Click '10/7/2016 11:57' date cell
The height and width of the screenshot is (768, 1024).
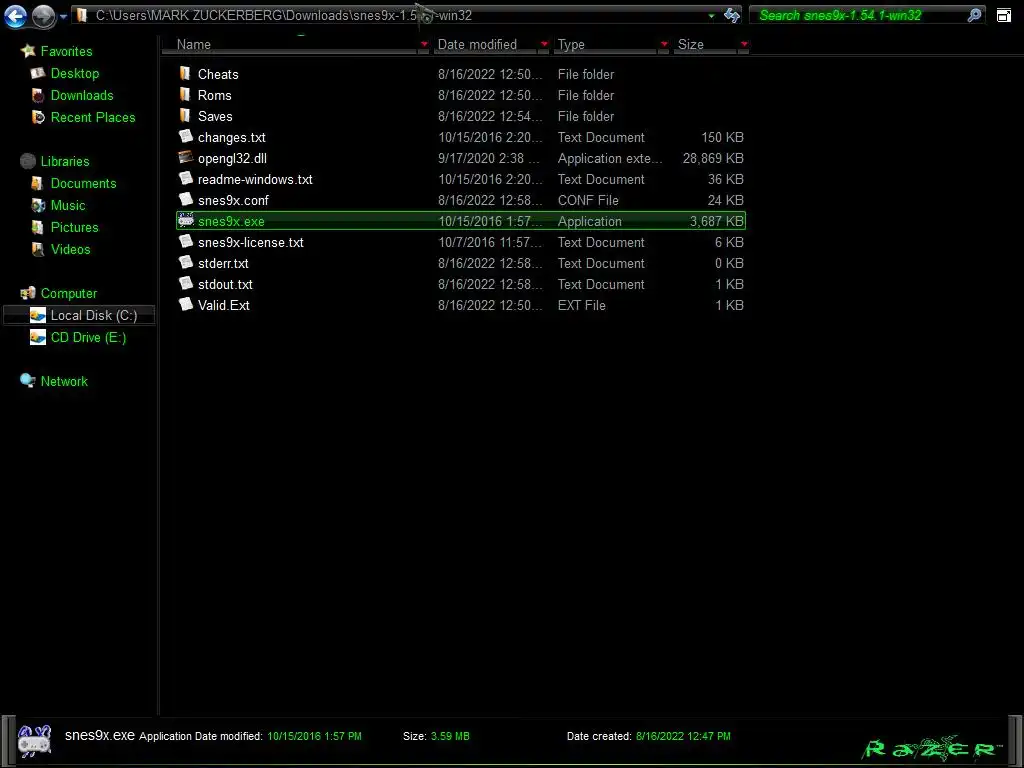[490, 242]
